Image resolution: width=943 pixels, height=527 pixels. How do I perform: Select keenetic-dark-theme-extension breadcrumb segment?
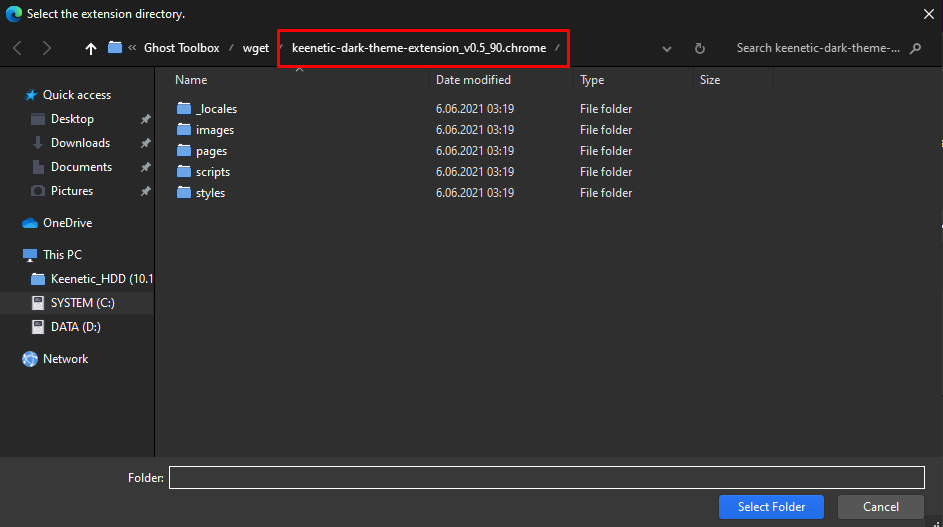click(x=419, y=48)
